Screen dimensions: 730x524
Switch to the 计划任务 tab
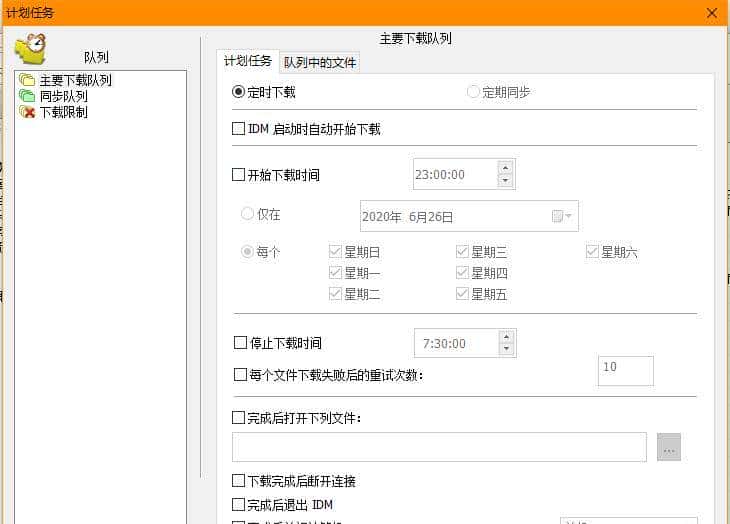(248, 61)
